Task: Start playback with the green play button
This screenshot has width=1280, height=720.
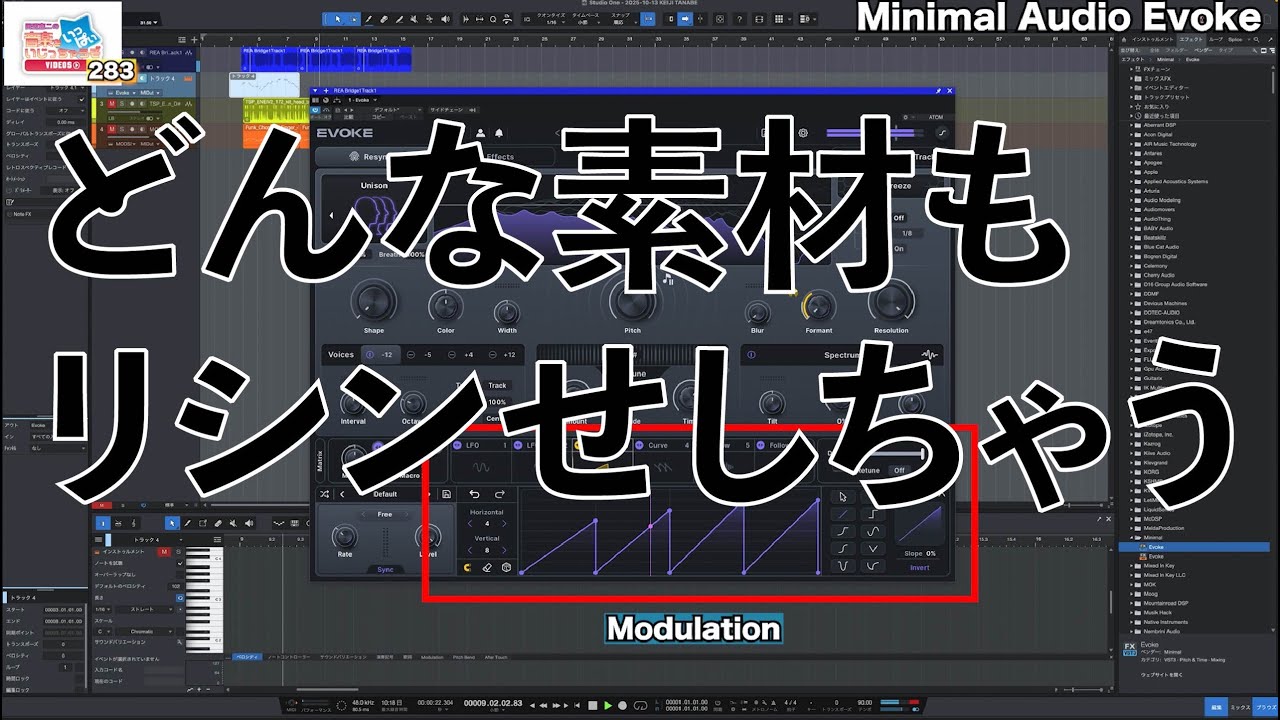Action: click(x=608, y=705)
